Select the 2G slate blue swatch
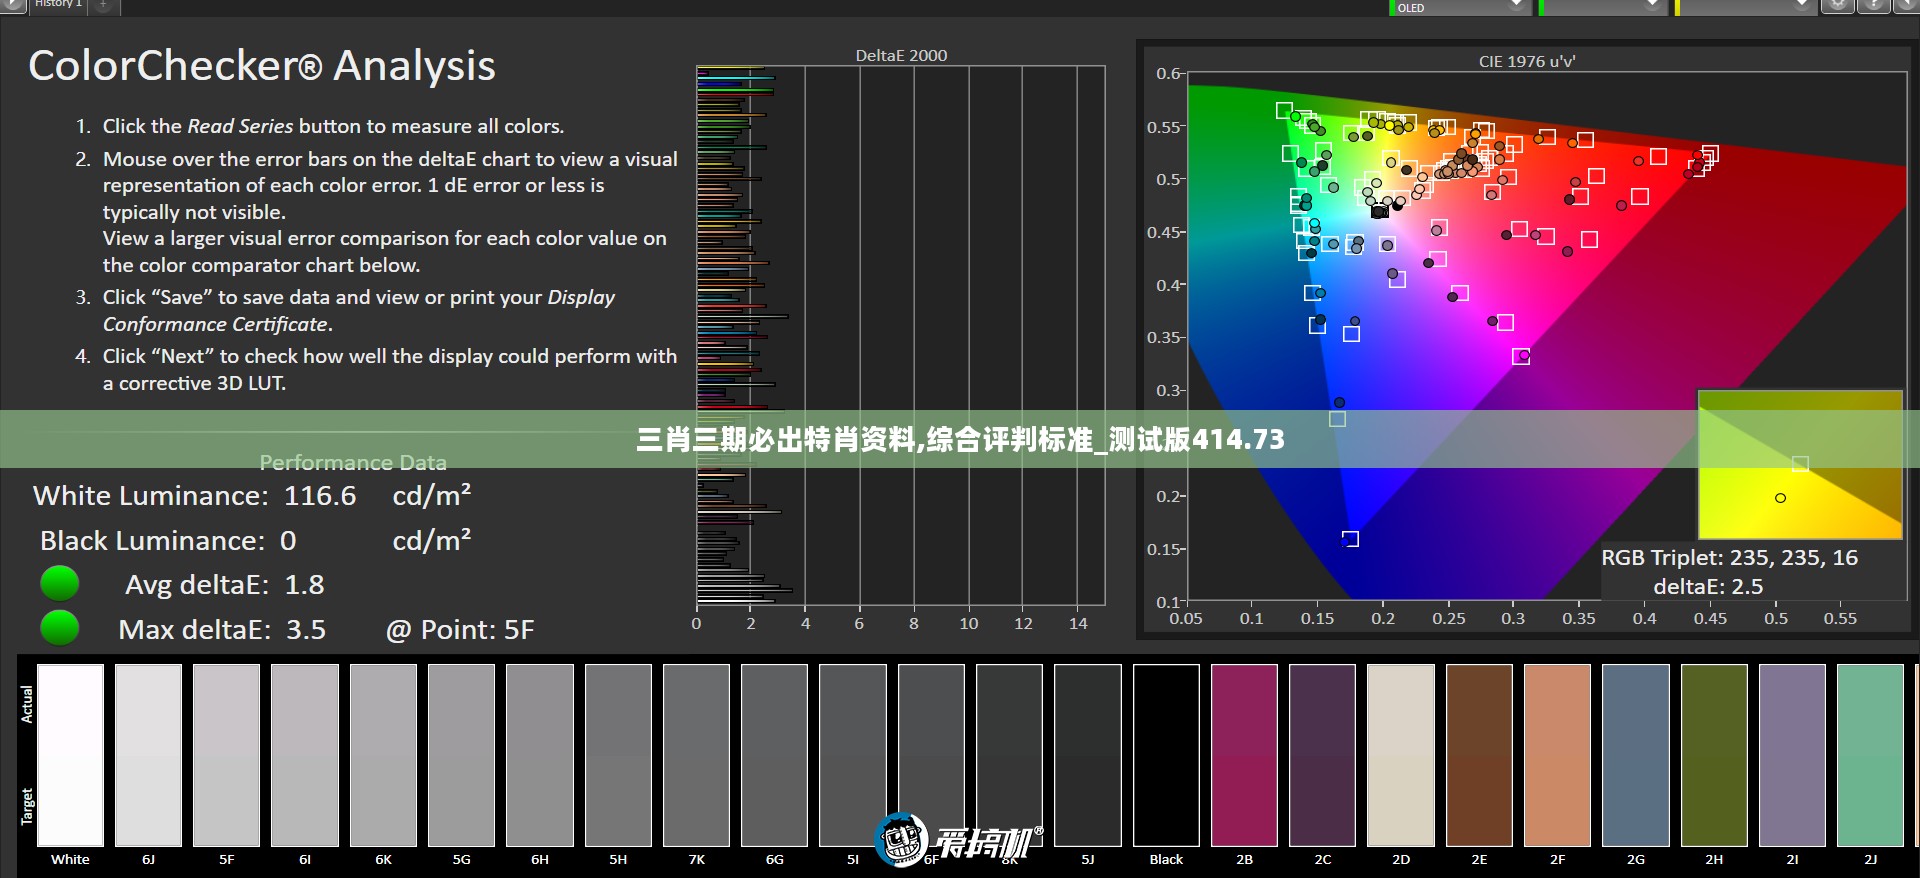 [1636, 755]
